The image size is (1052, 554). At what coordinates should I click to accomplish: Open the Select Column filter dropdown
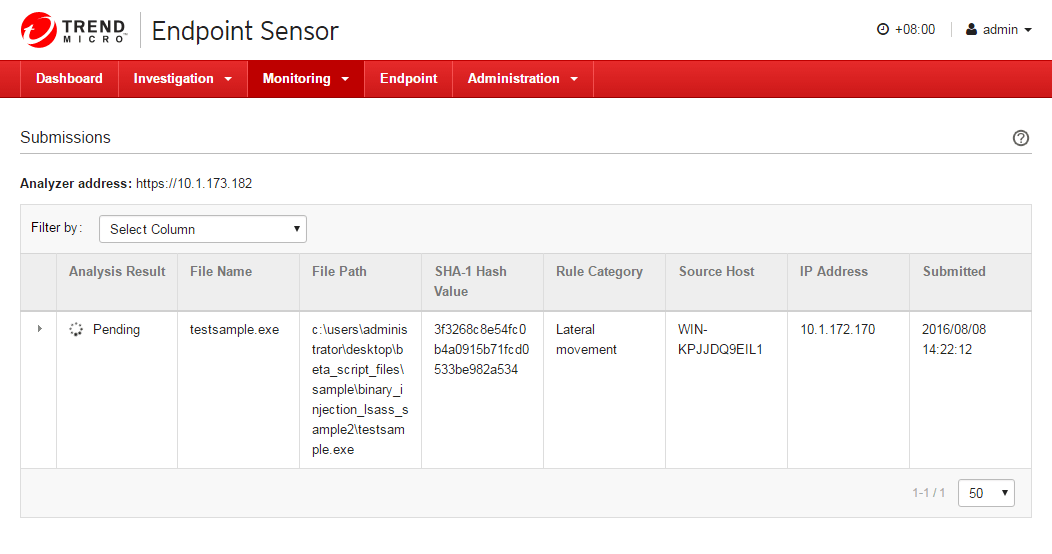203,229
